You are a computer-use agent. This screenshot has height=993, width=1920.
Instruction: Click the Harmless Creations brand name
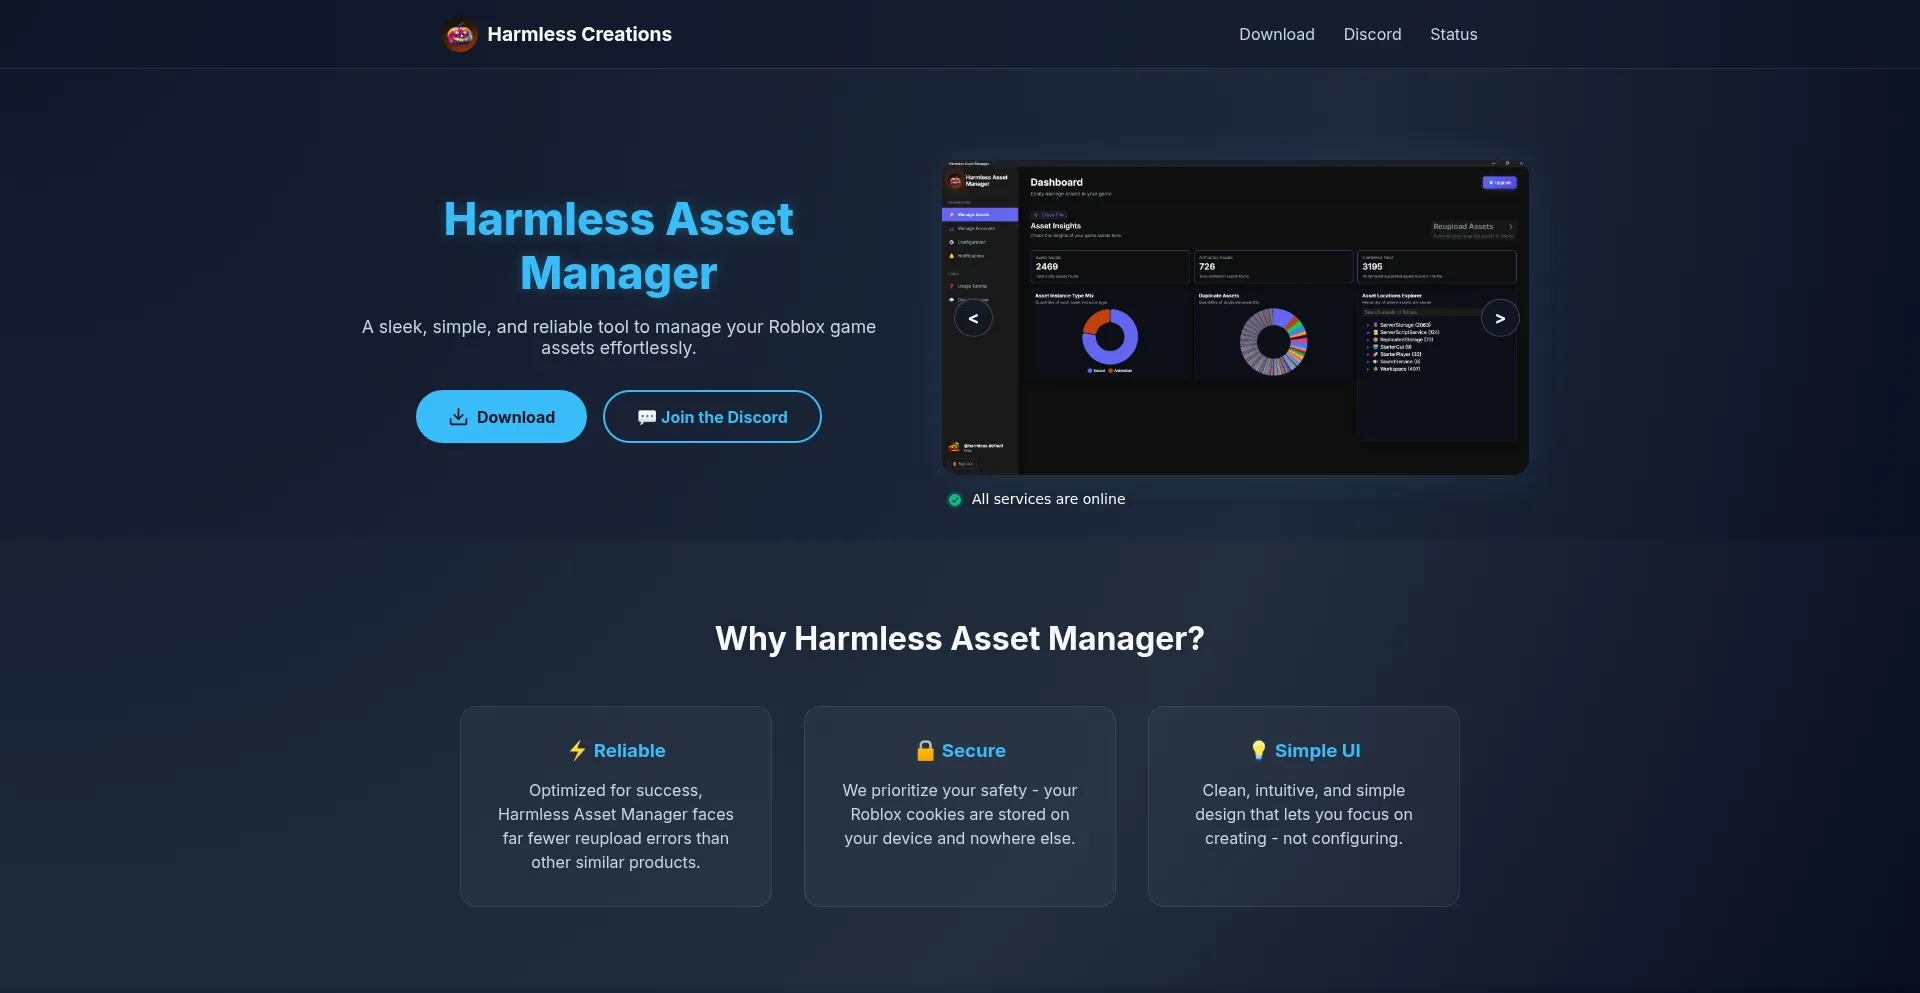click(579, 34)
